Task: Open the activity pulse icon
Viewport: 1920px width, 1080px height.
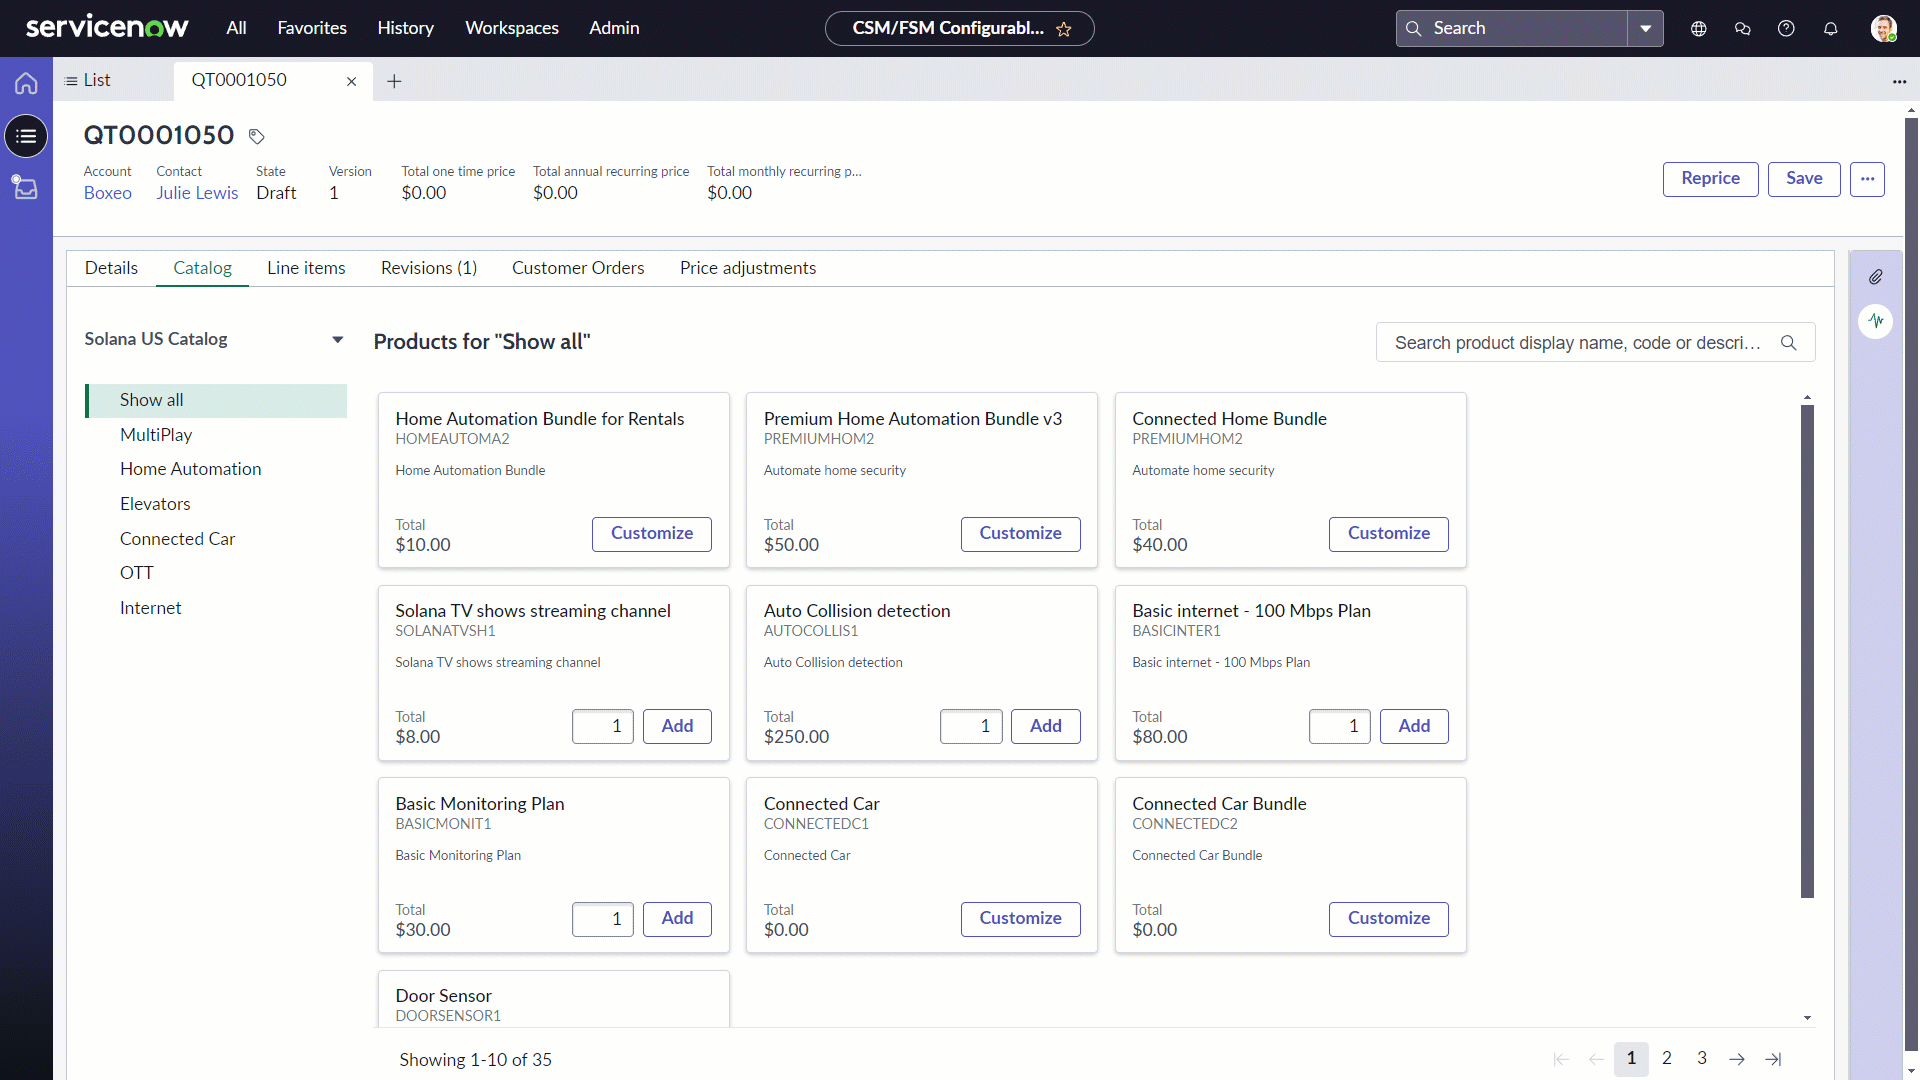Action: coord(1876,321)
